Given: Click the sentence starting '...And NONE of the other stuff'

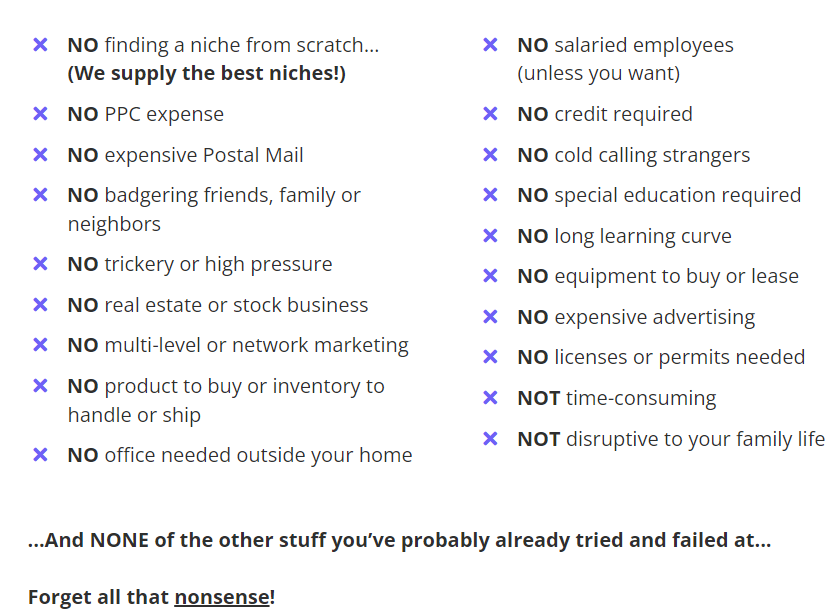Looking at the screenshot, I should (399, 541).
